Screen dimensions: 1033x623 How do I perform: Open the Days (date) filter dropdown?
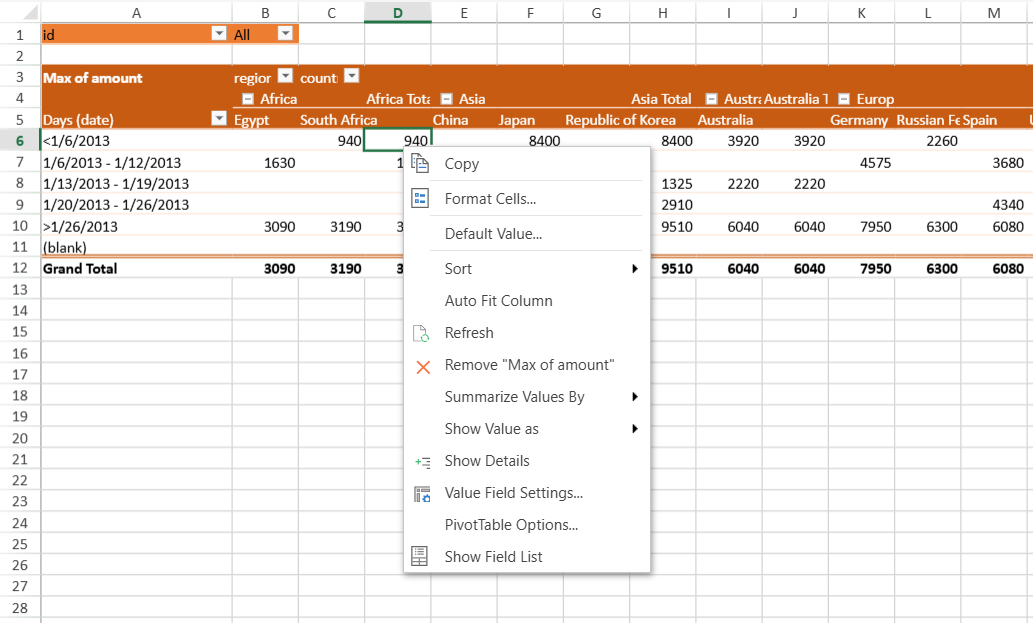pos(219,119)
